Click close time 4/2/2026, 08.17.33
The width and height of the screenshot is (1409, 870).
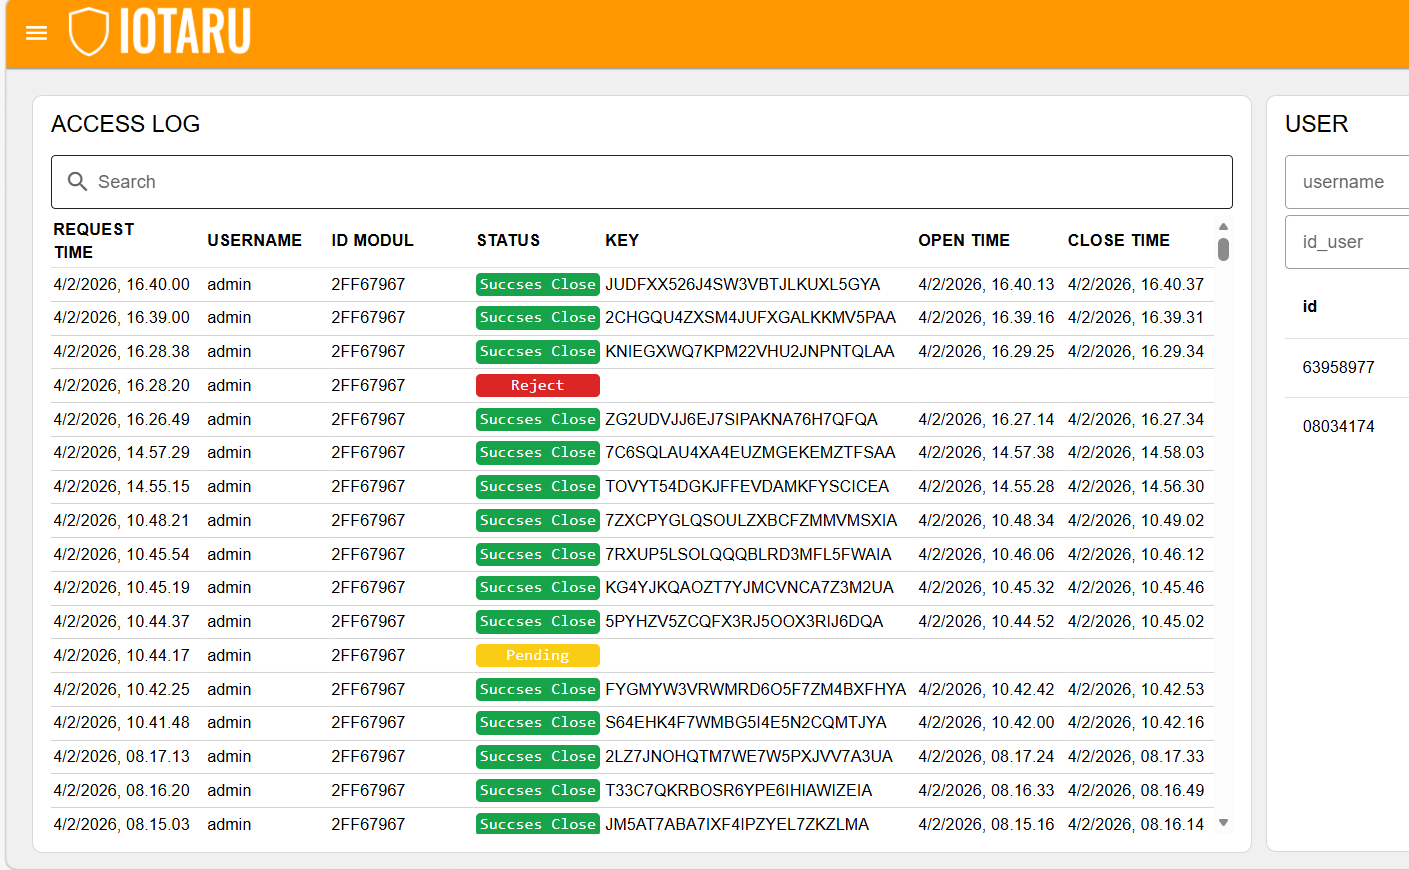[1136, 756]
